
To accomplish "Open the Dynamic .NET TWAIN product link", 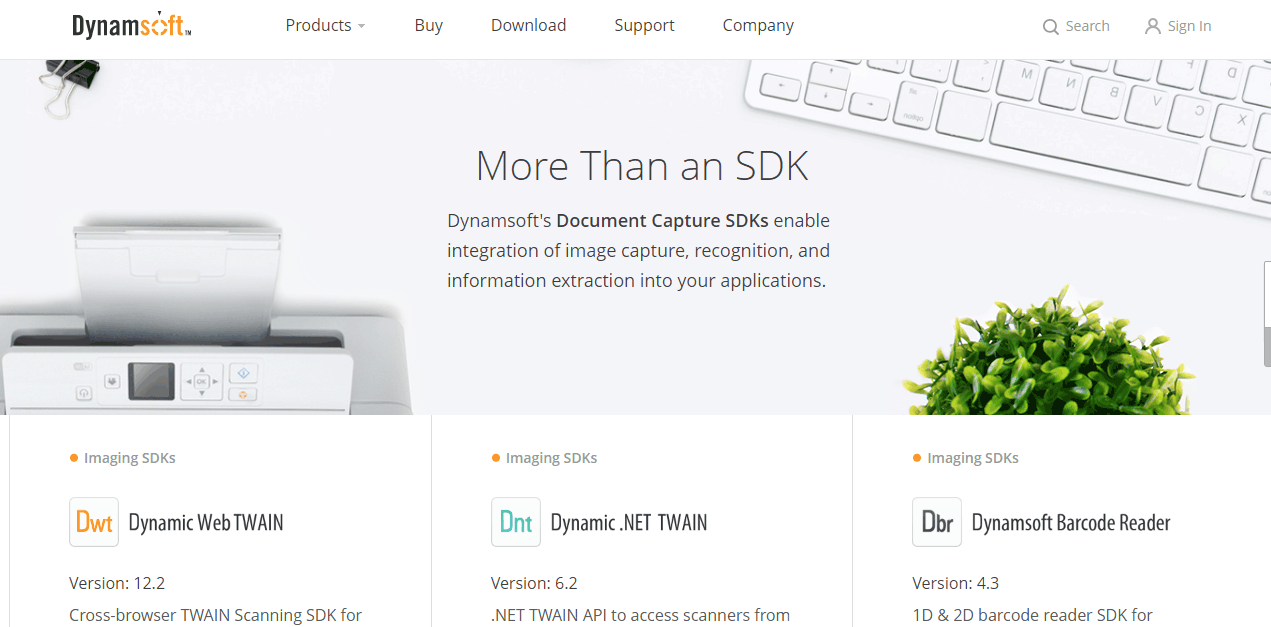I will click(629, 522).
